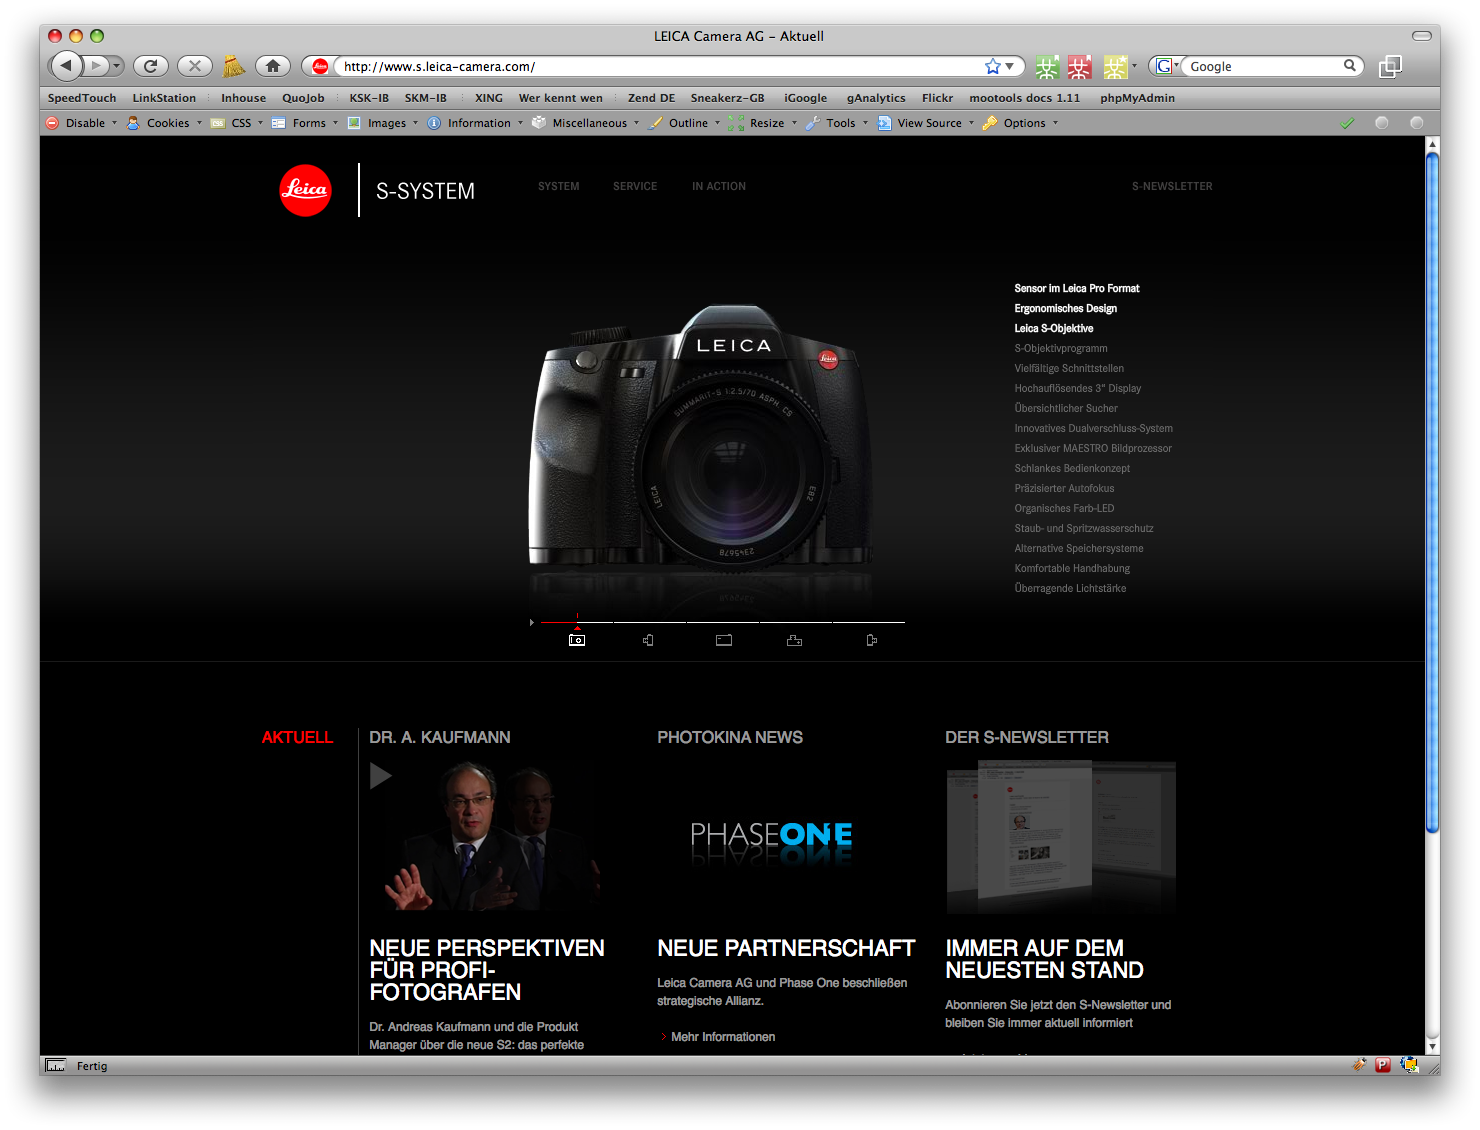Click the red segment of camera view timeline
This screenshot has height=1130, width=1480.
(x=559, y=622)
